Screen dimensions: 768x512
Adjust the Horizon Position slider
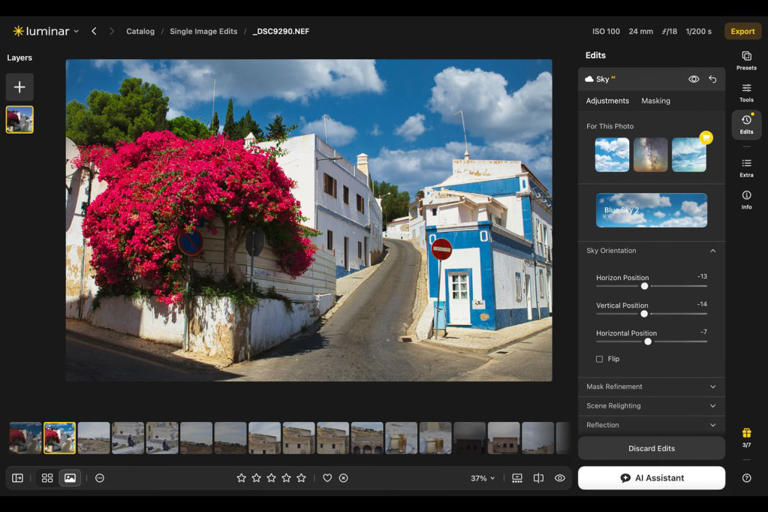[645, 286]
